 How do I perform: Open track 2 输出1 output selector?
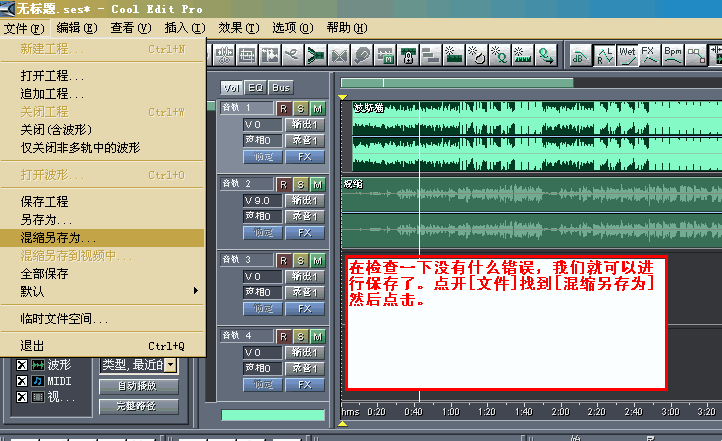(305, 201)
